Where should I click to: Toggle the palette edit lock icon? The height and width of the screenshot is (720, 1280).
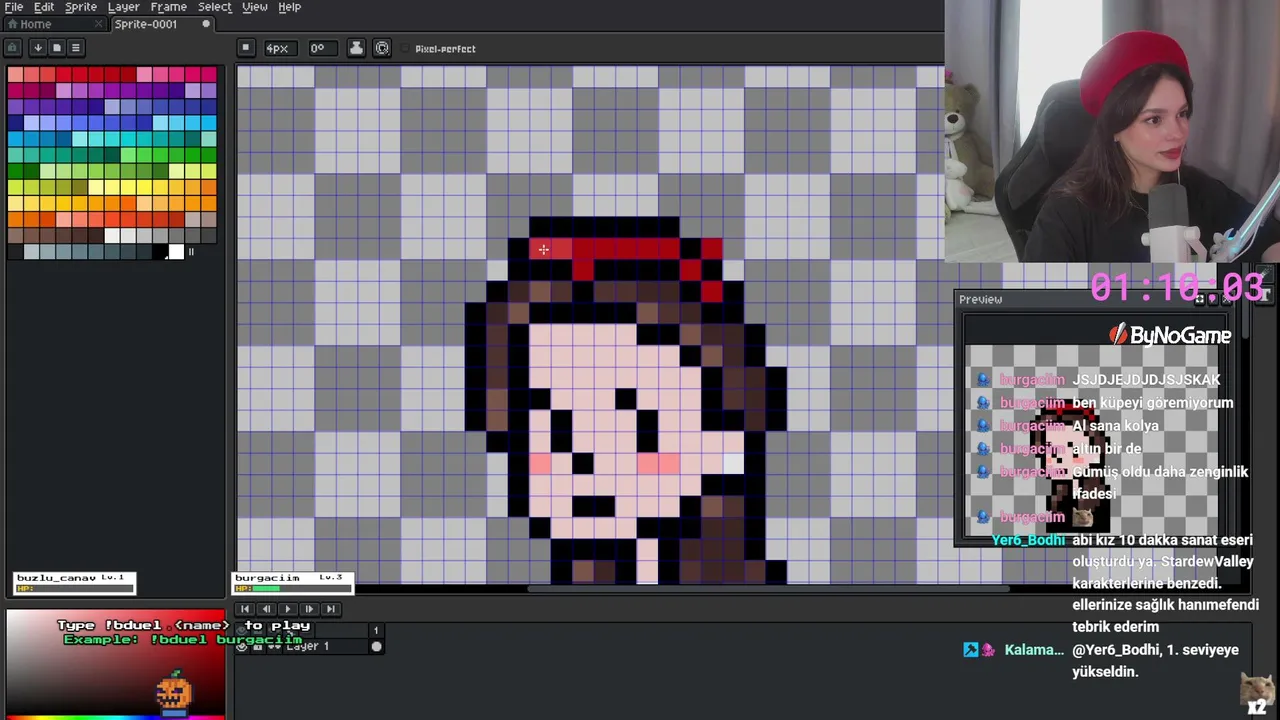pyautogui.click(x=13, y=47)
